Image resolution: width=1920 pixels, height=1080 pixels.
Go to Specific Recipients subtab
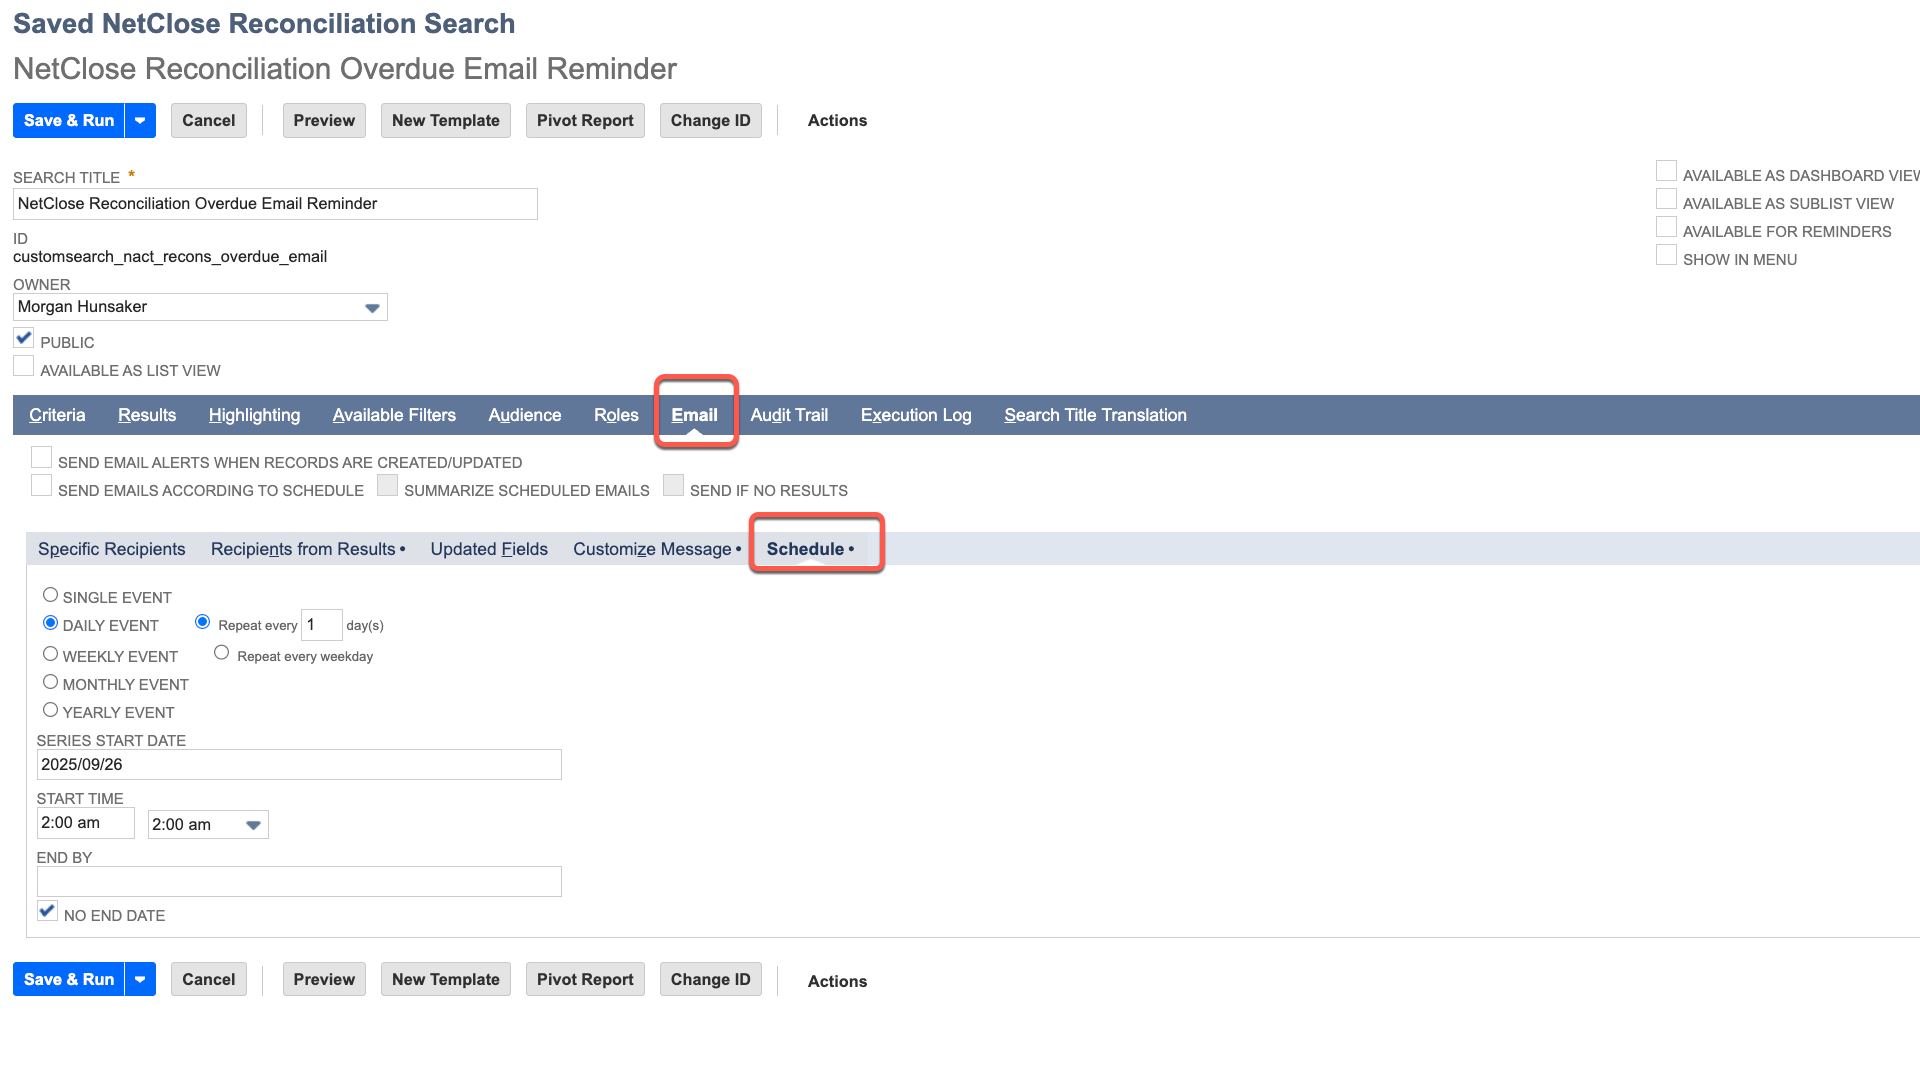(111, 549)
